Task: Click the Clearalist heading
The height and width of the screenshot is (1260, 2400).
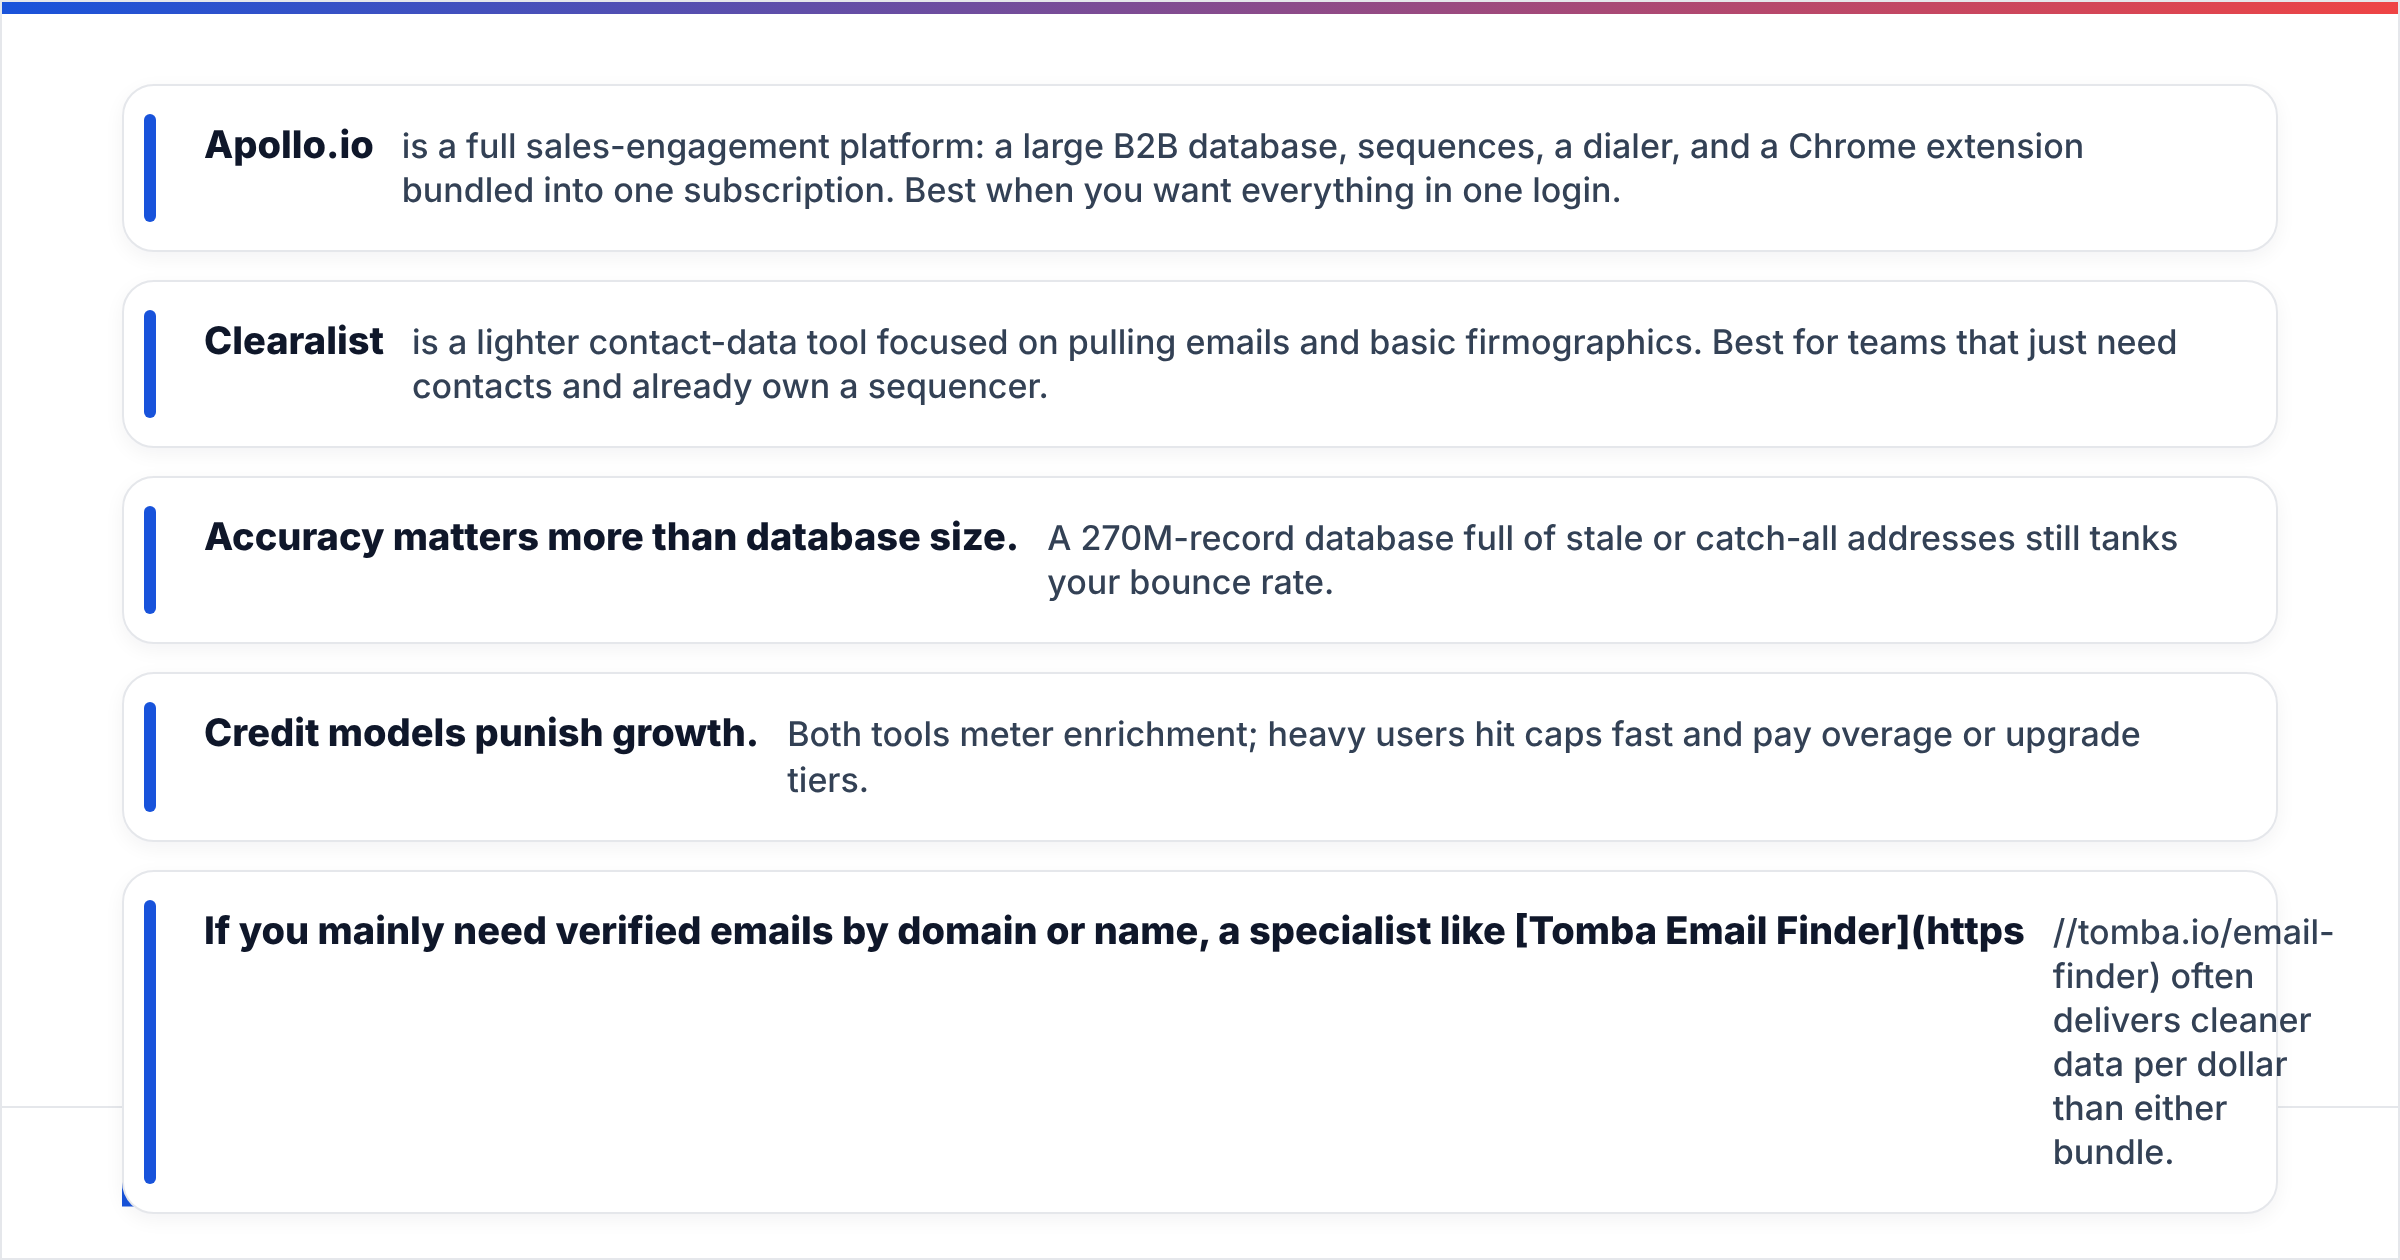Action: pyautogui.click(x=294, y=341)
